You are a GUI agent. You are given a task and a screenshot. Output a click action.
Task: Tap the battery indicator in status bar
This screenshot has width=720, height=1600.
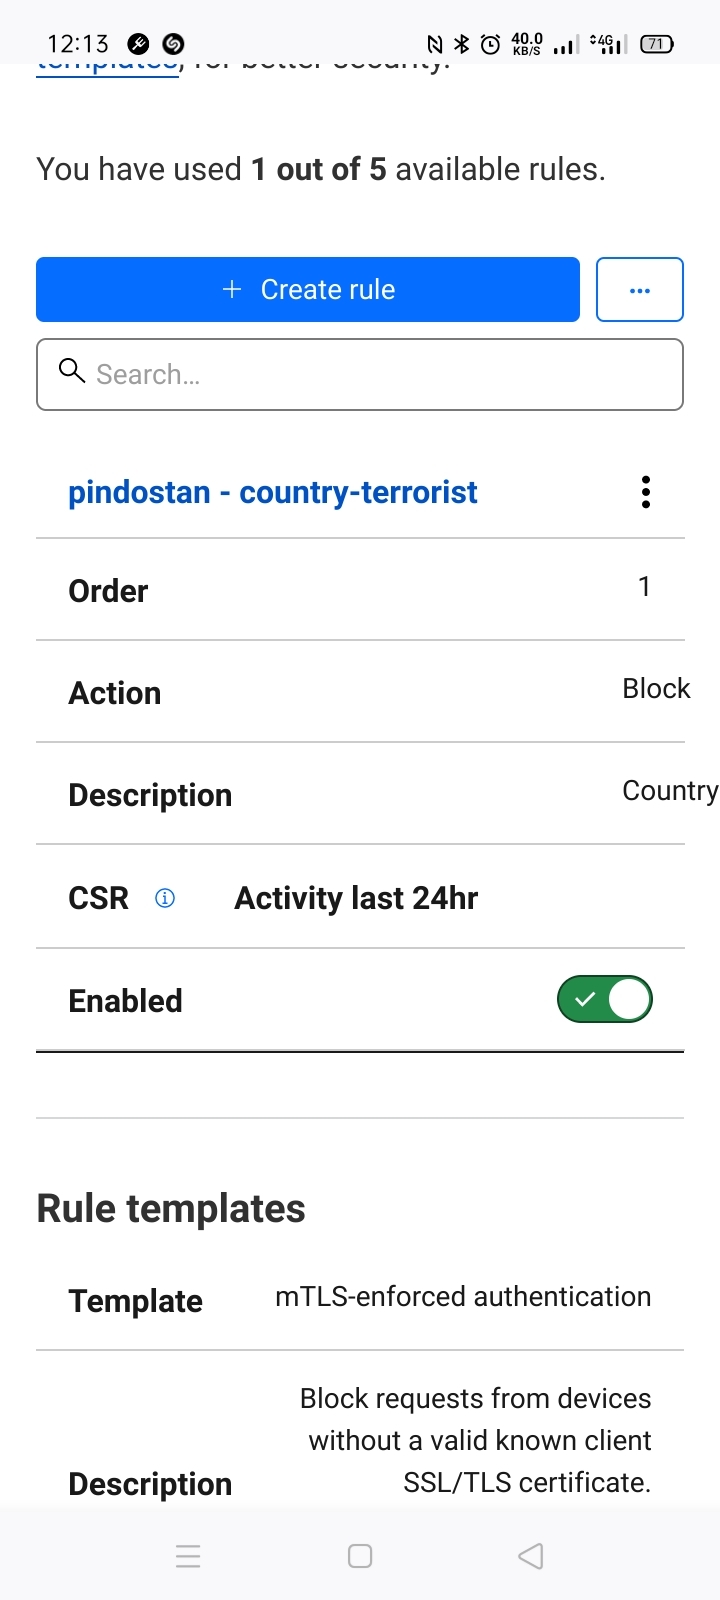[657, 44]
